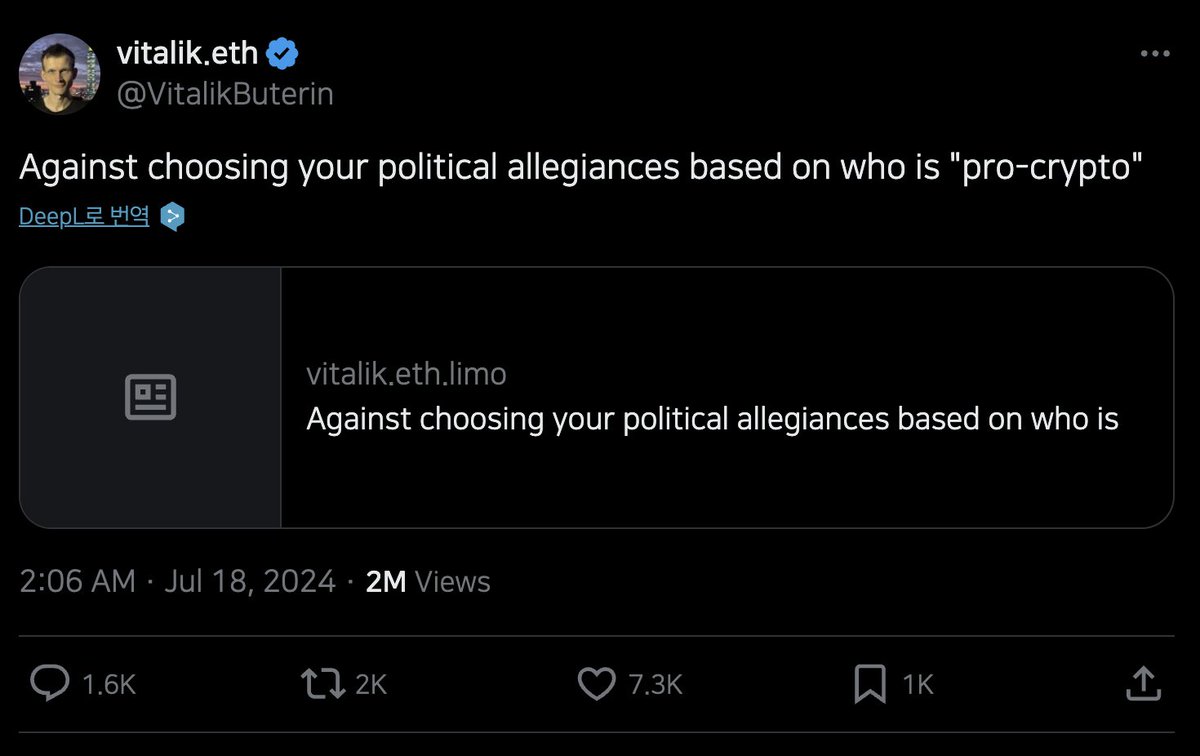Click the 2M Views count
The width and height of the screenshot is (1200, 756).
(428, 581)
